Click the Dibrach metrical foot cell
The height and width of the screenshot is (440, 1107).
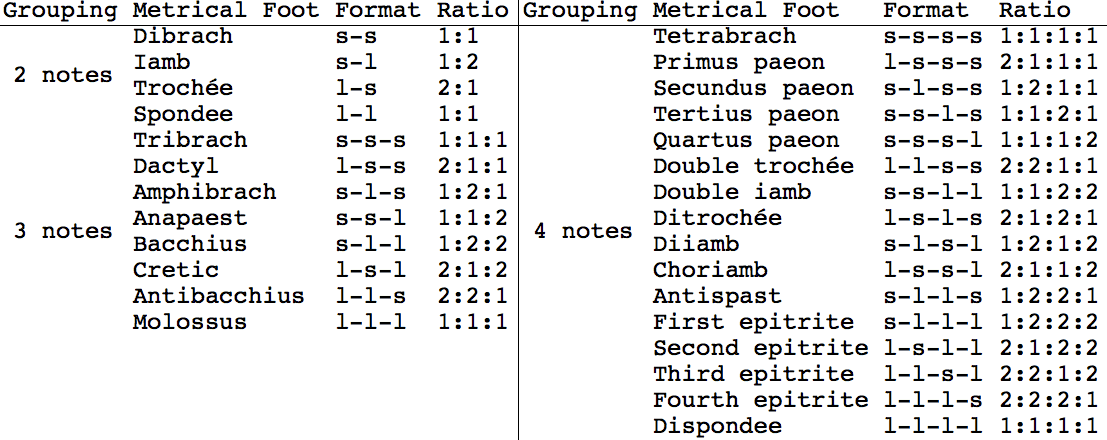pyautogui.click(x=183, y=37)
